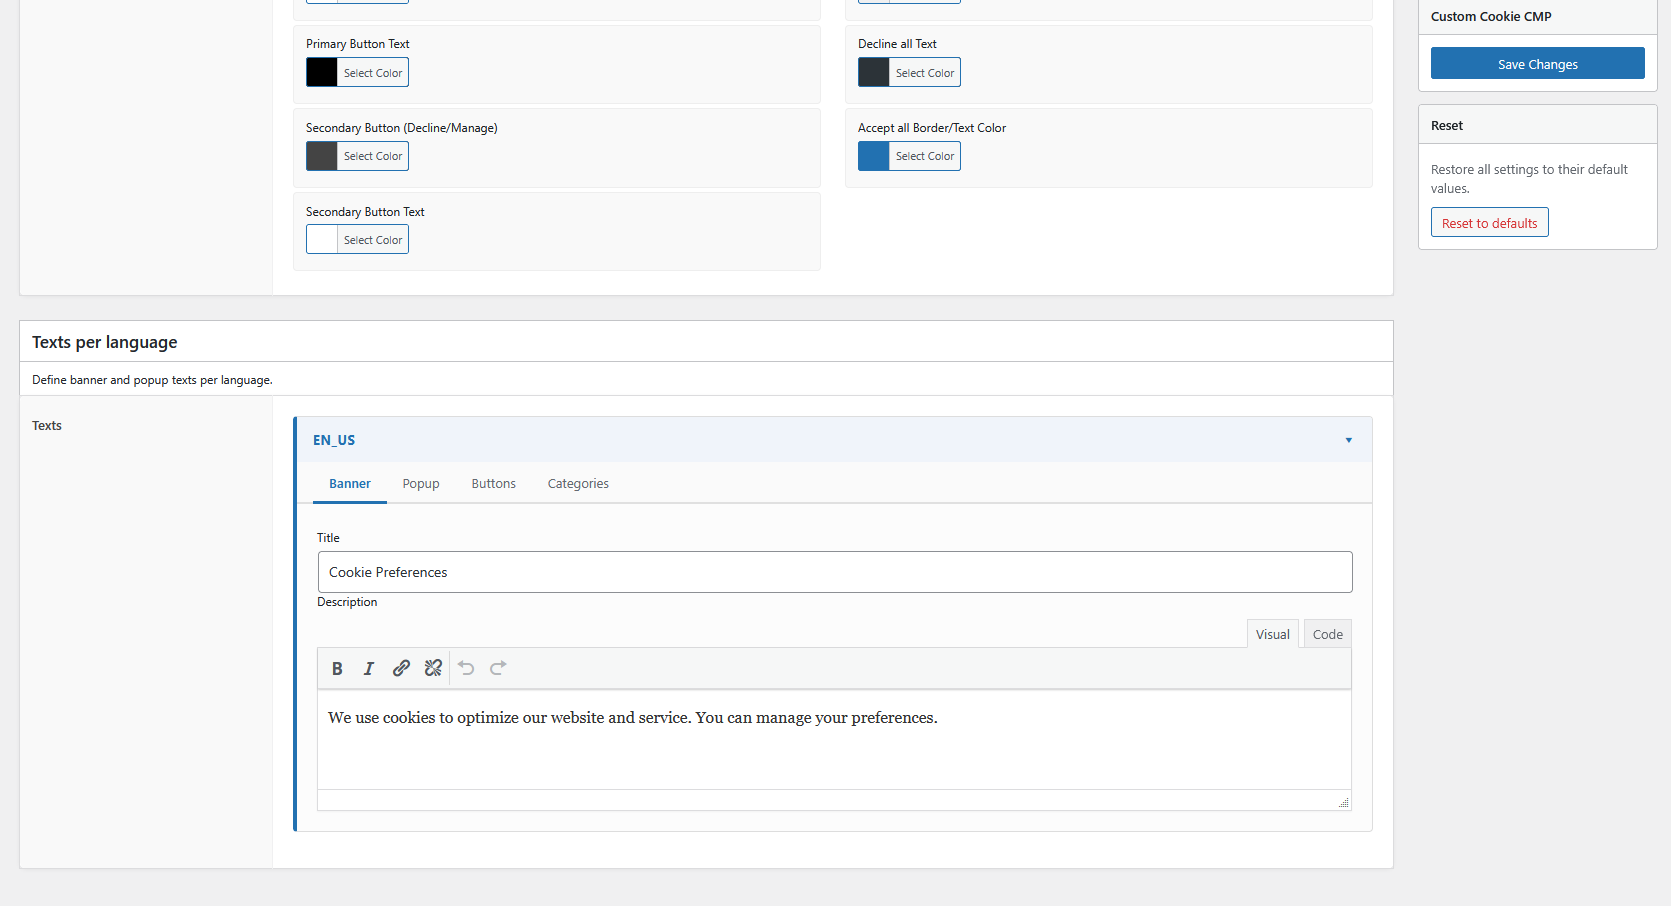Switch to the Popup tab
This screenshot has height=906, width=1671.
pyautogui.click(x=420, y=483)
